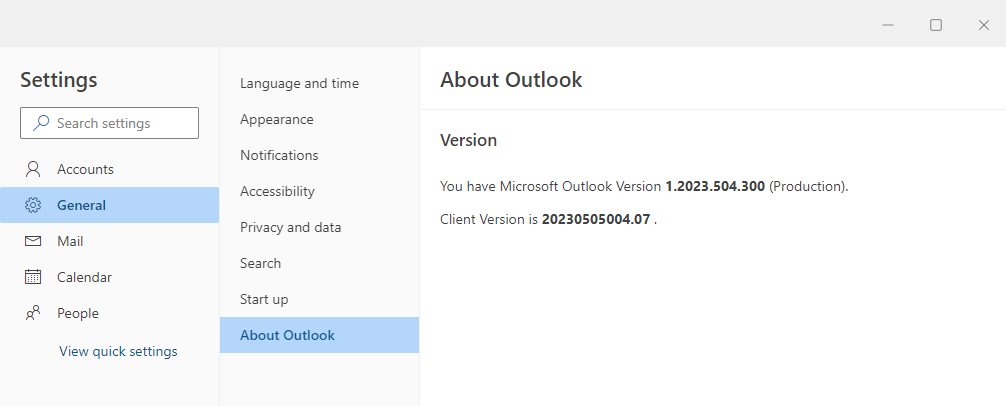
Task: Open Privacy and data settings
Action: pyautogui.click(x=320, y=227)
